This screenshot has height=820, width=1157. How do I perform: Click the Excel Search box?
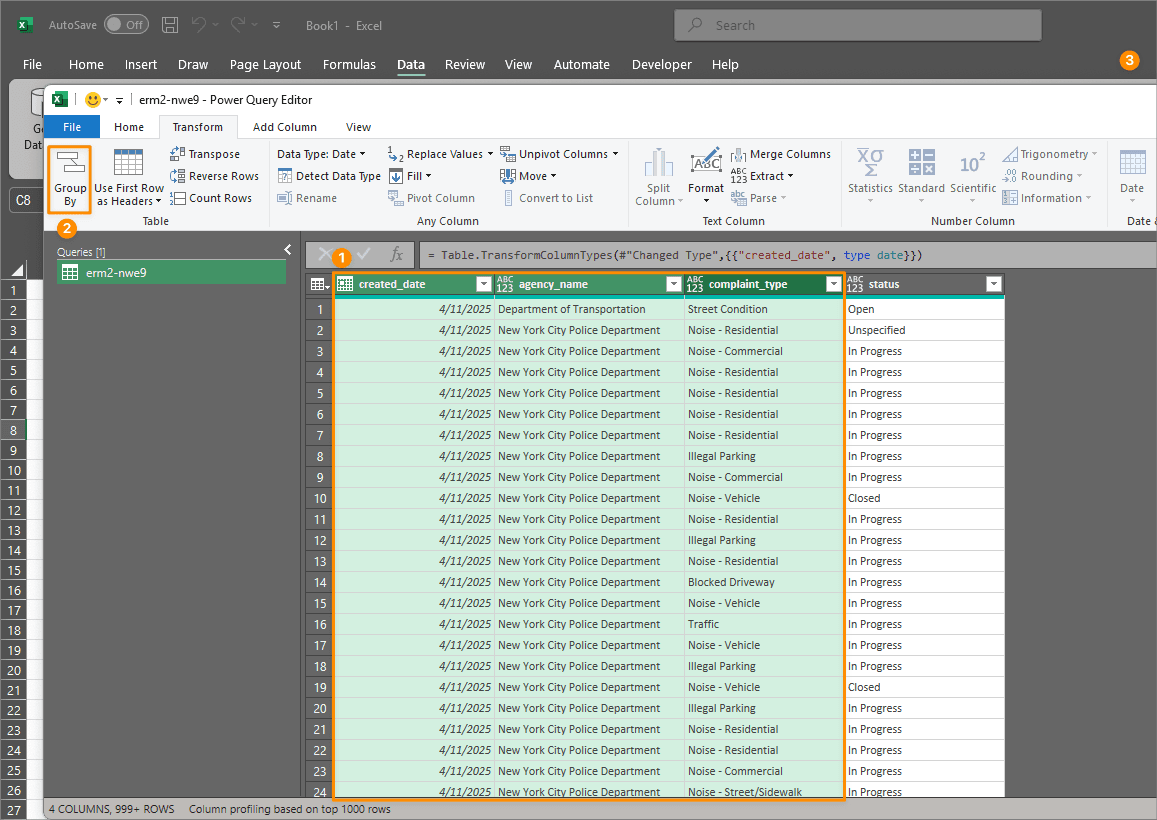tap(857, 25)
